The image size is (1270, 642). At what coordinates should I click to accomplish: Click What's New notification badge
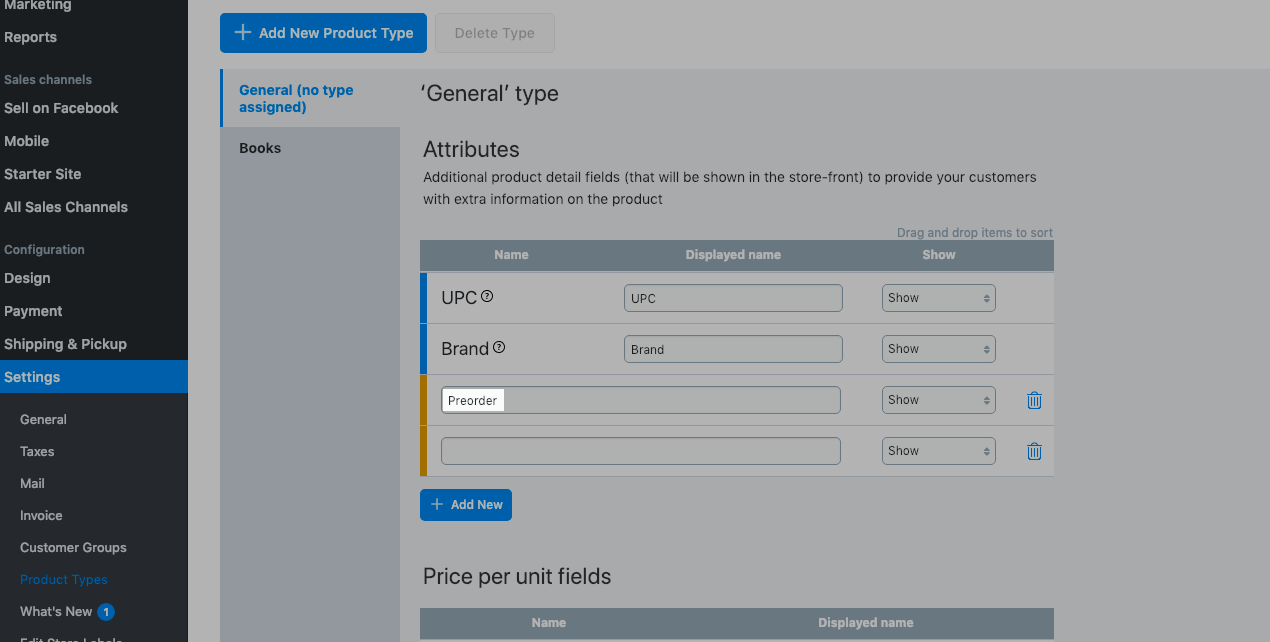click(x=106, y=612)
